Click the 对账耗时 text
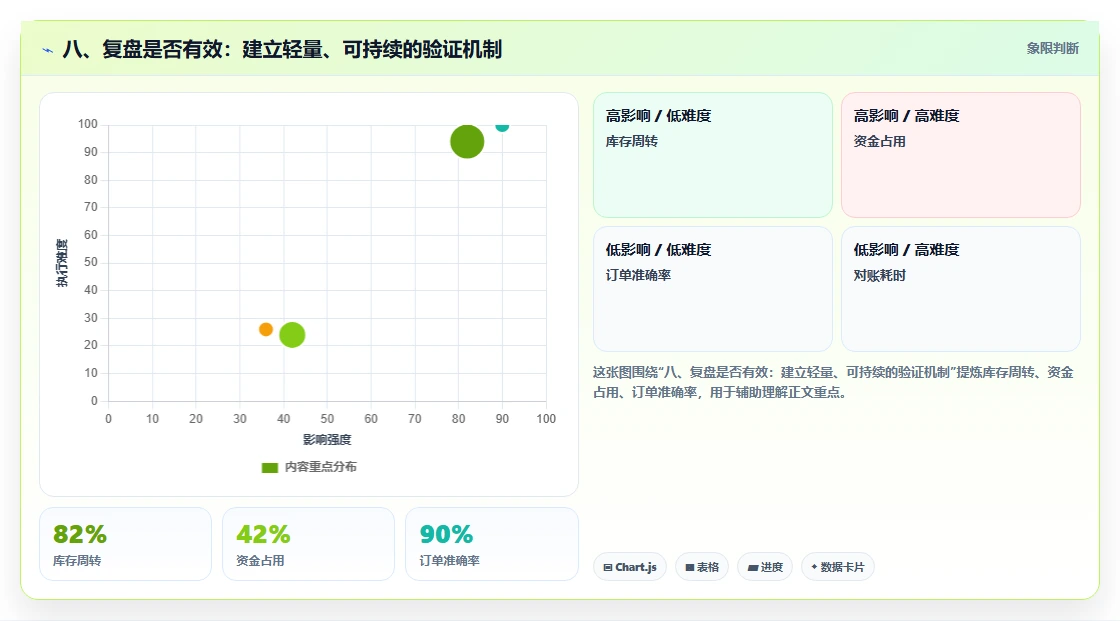The width and height of the screenshot is (1120, 621). pos(879,275)
